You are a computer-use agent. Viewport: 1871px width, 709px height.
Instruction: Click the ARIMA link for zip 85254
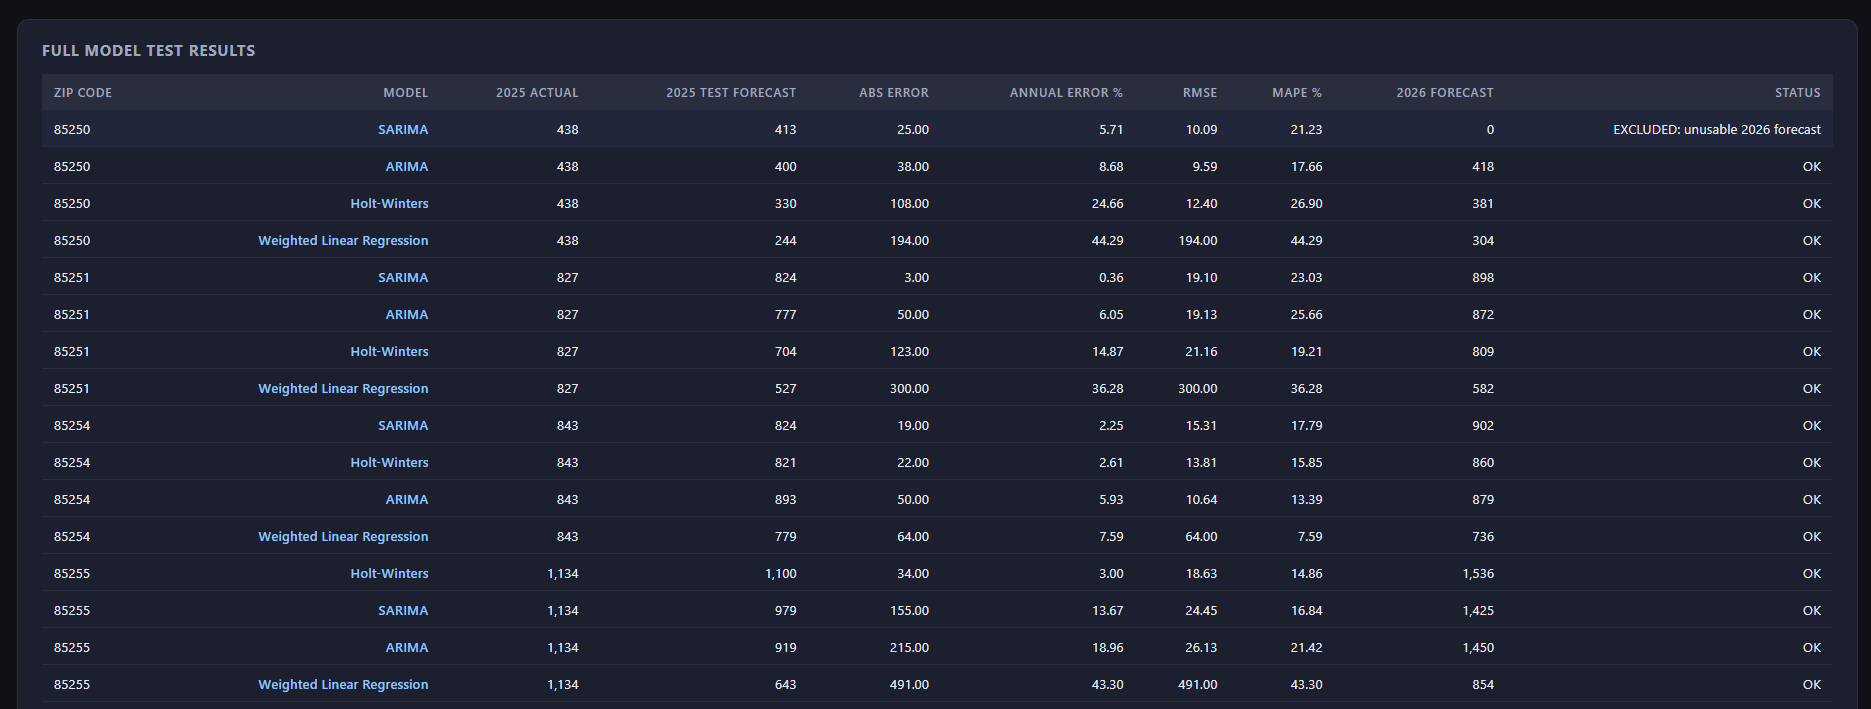(x=407, y=500)
